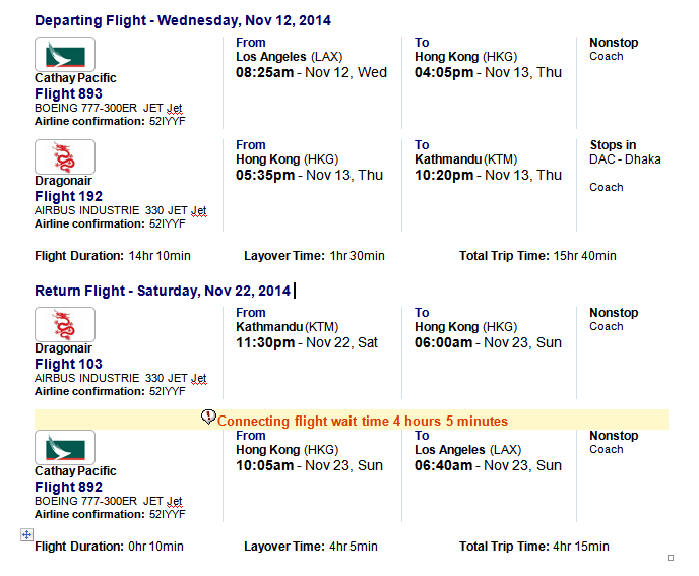Click the Layover Time 1hr 30min text

coord(314,256)
